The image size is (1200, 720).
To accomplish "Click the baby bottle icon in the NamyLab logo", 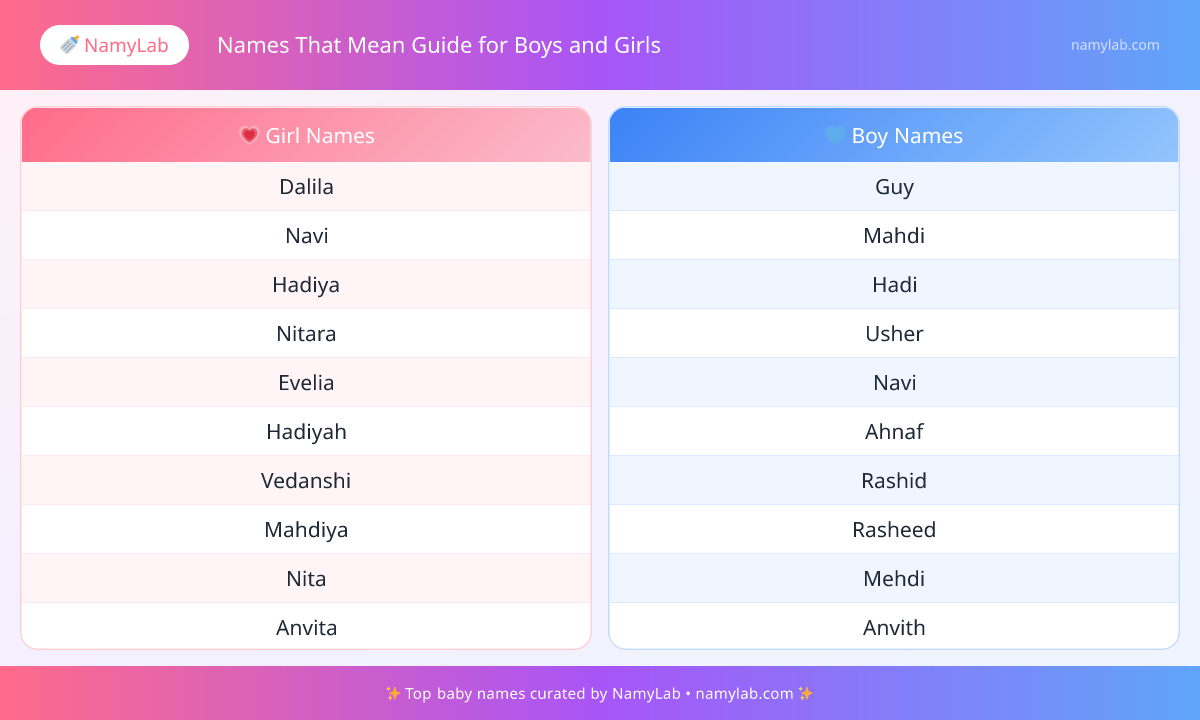I will [x=69, y=45].
